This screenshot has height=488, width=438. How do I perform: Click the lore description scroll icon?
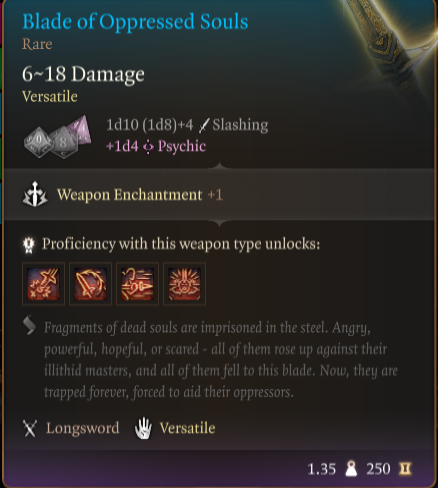(x=29, y=325)
